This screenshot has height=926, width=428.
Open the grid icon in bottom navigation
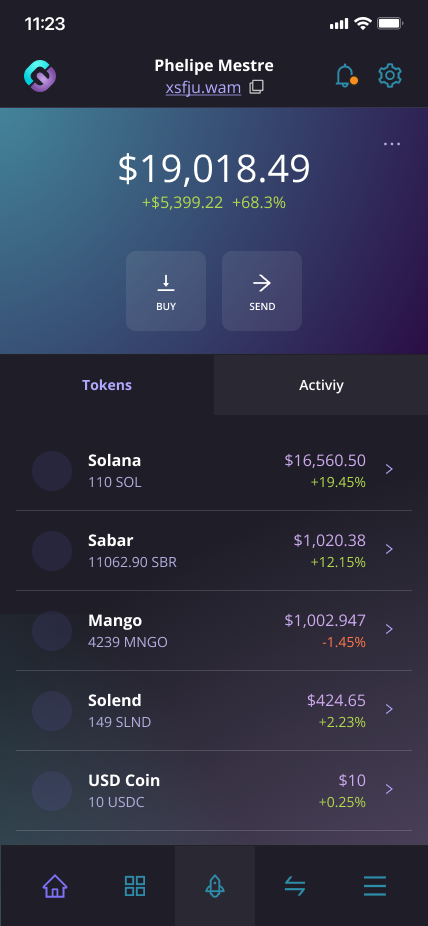pos(135,886)
